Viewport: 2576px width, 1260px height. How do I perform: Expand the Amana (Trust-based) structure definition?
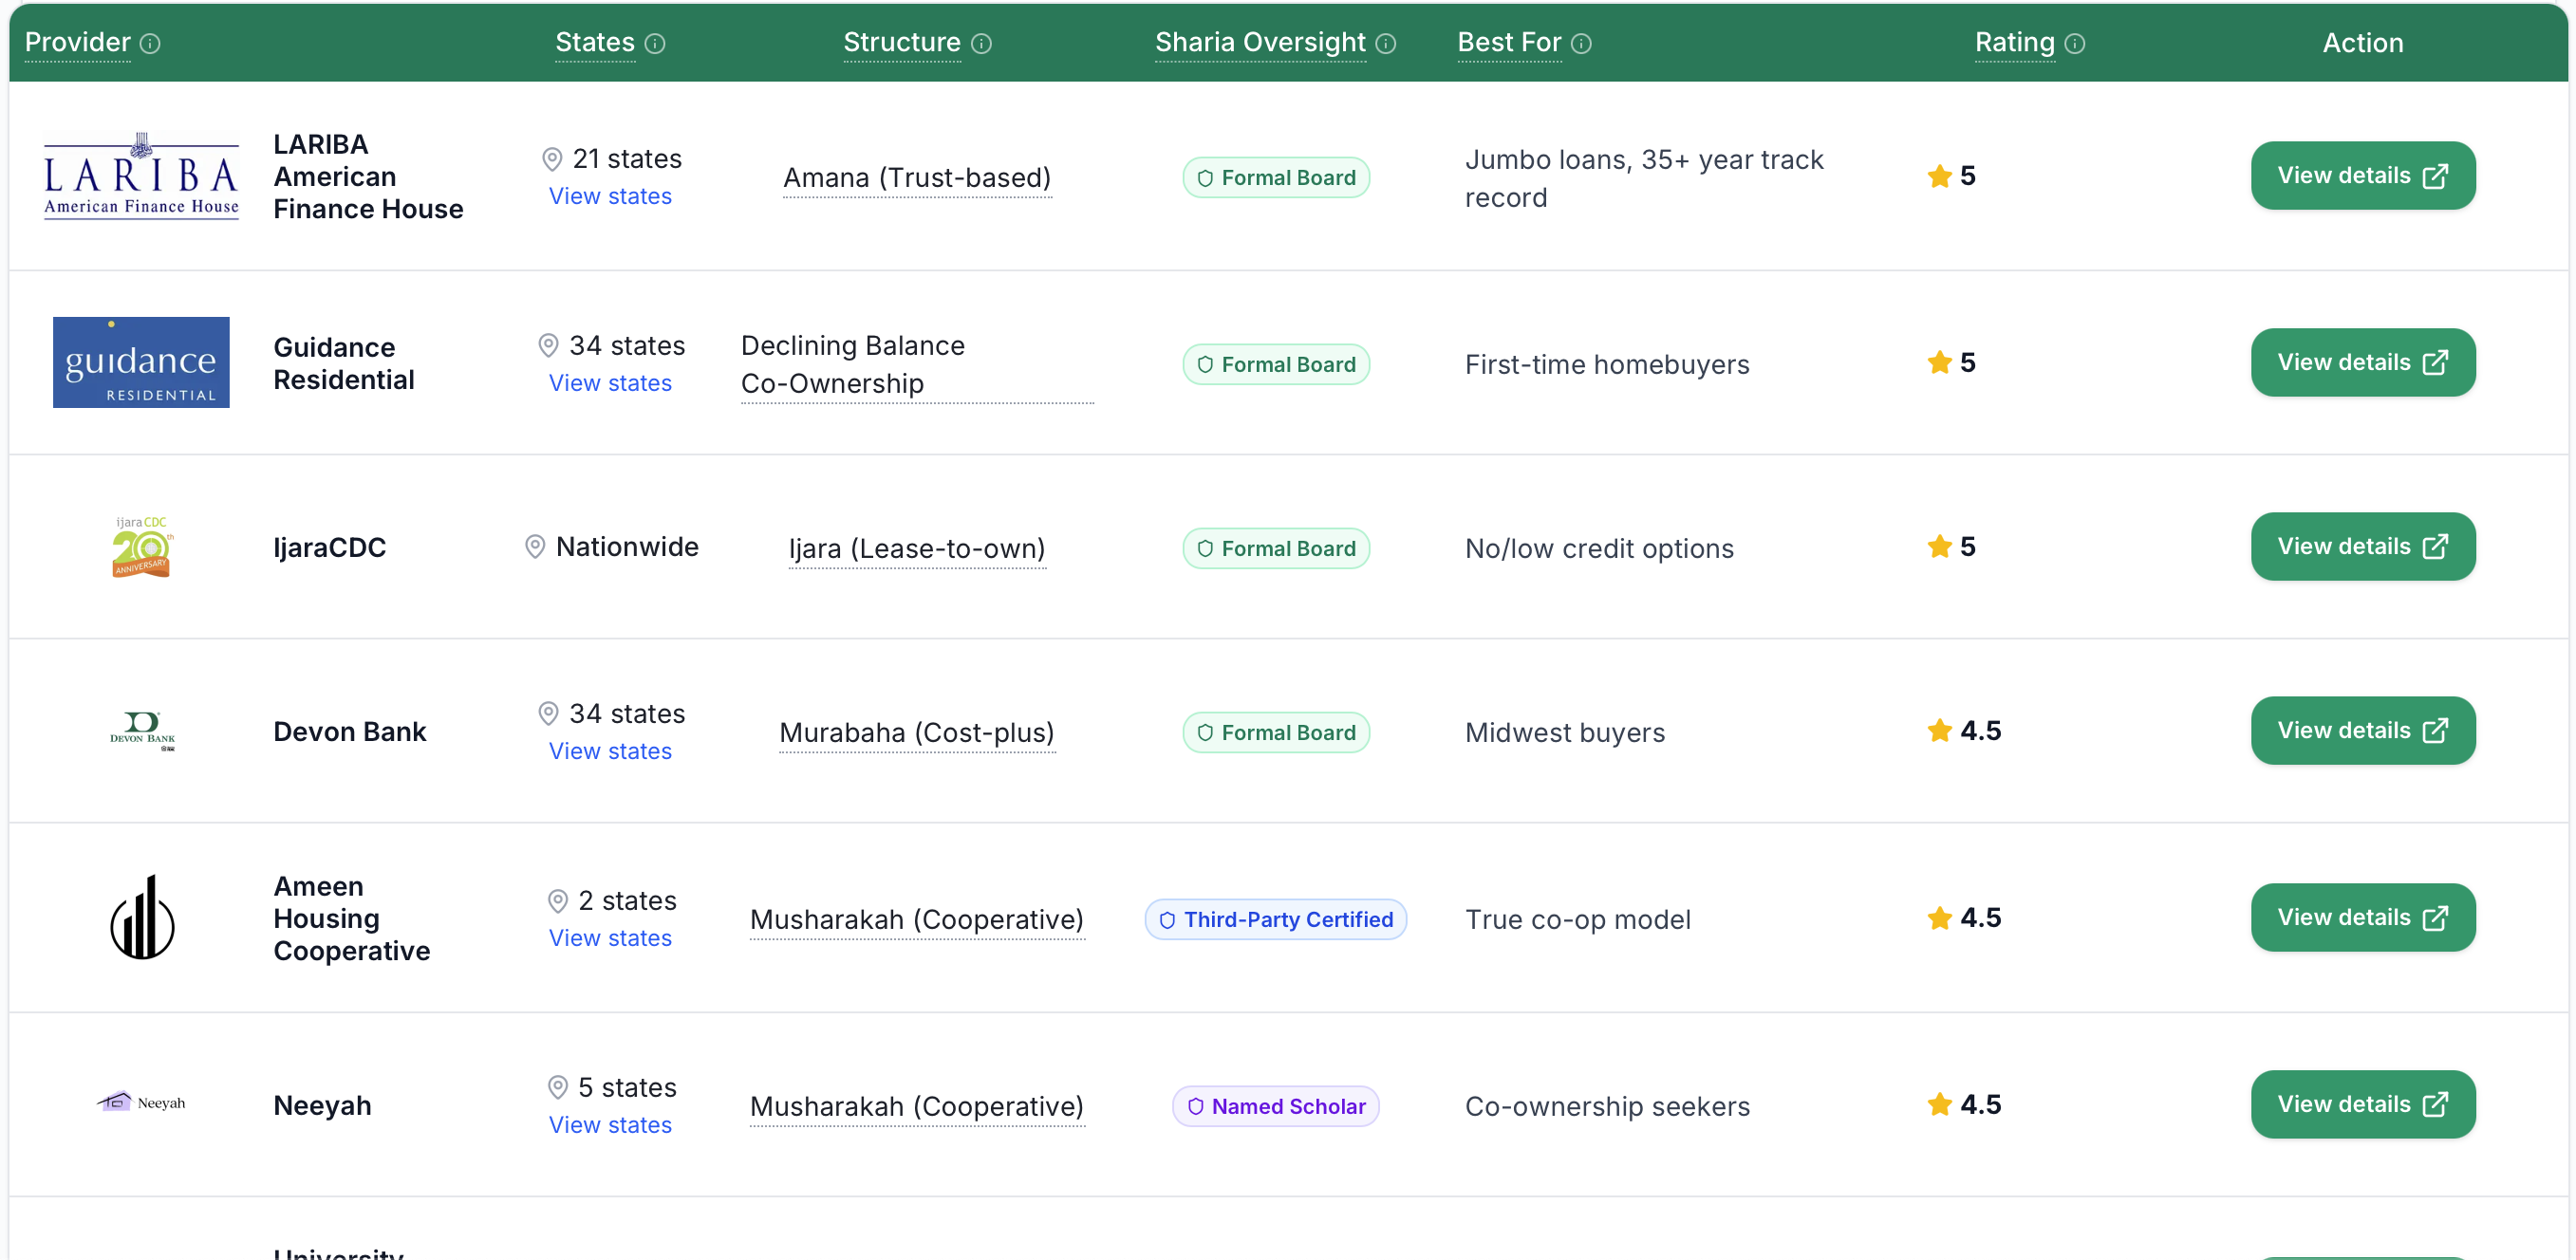tap(916, 177)
